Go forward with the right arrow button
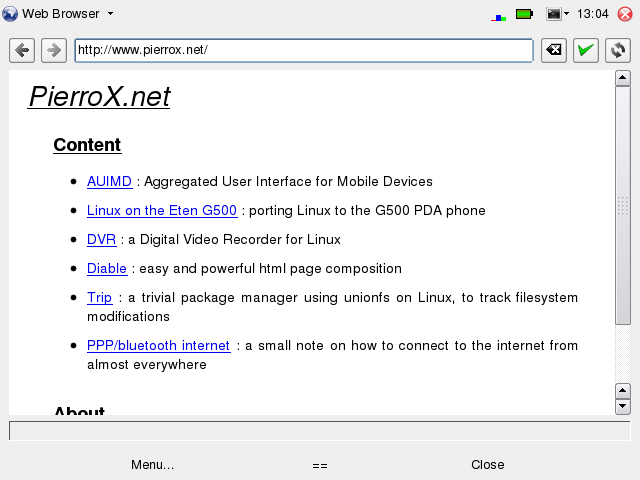 point(53,51)
